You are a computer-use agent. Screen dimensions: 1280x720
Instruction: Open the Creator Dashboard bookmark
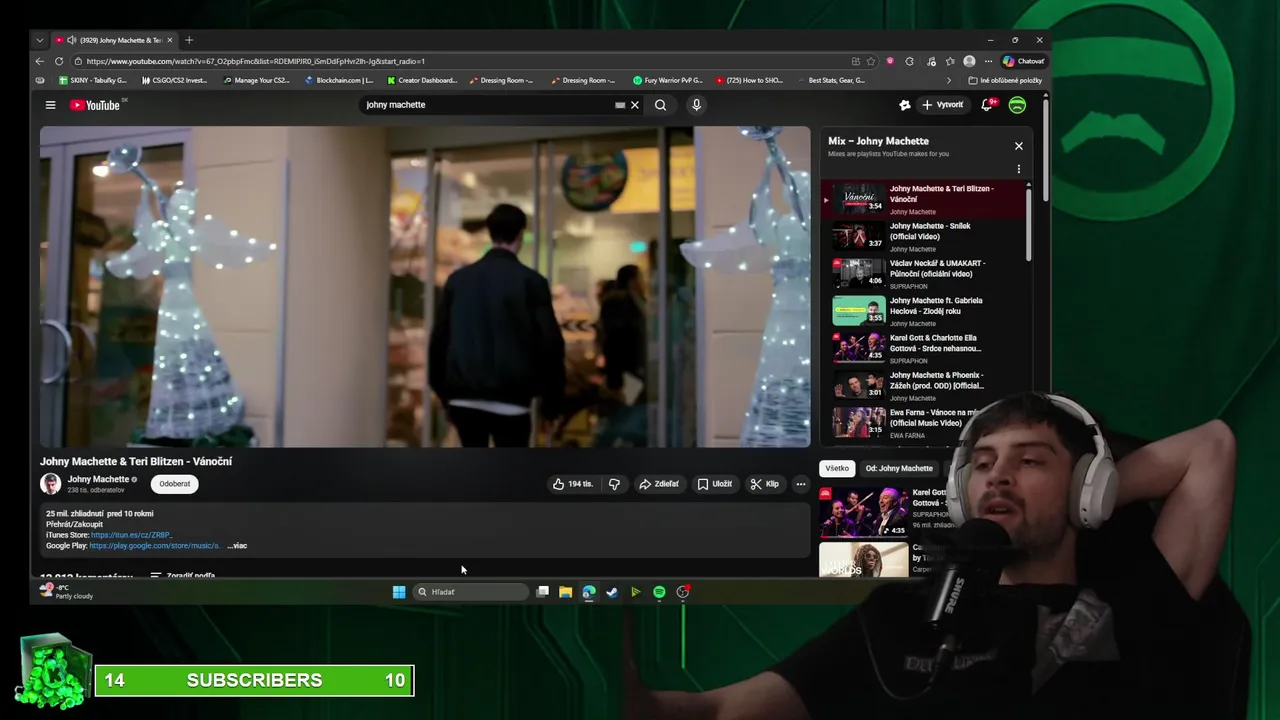(x=421, y=80)
